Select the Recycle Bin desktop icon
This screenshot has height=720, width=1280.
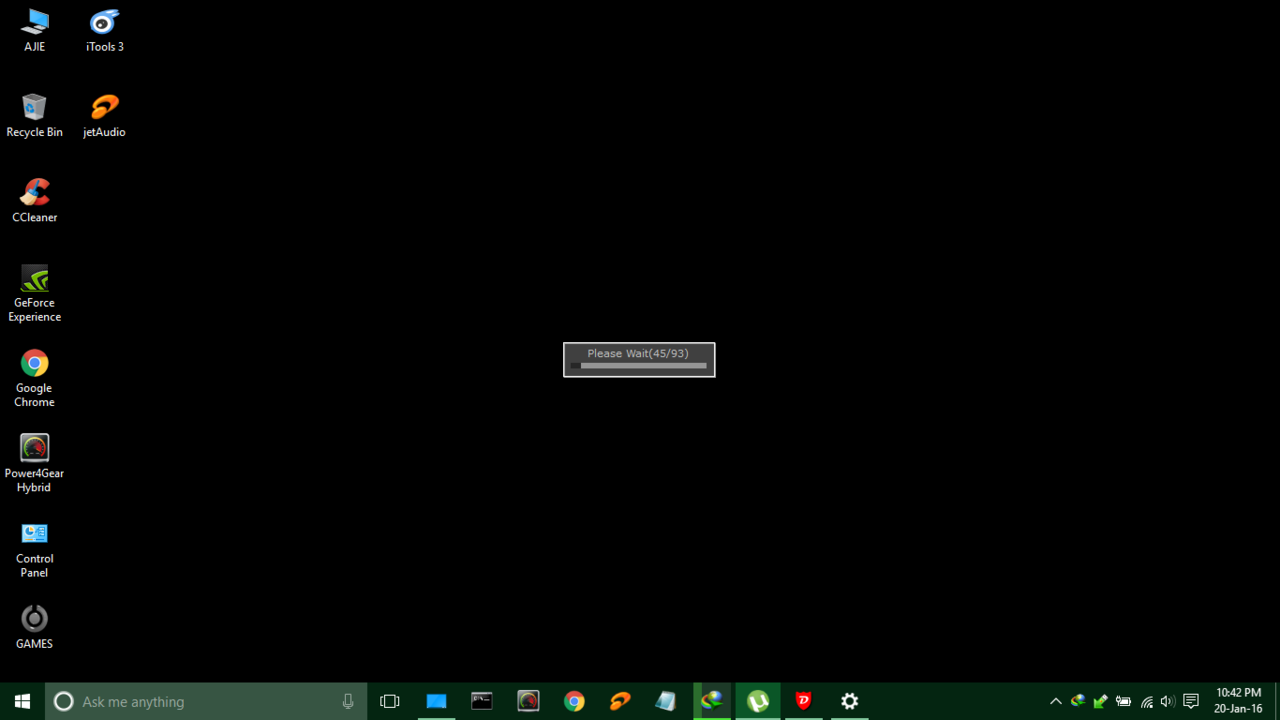35,116
